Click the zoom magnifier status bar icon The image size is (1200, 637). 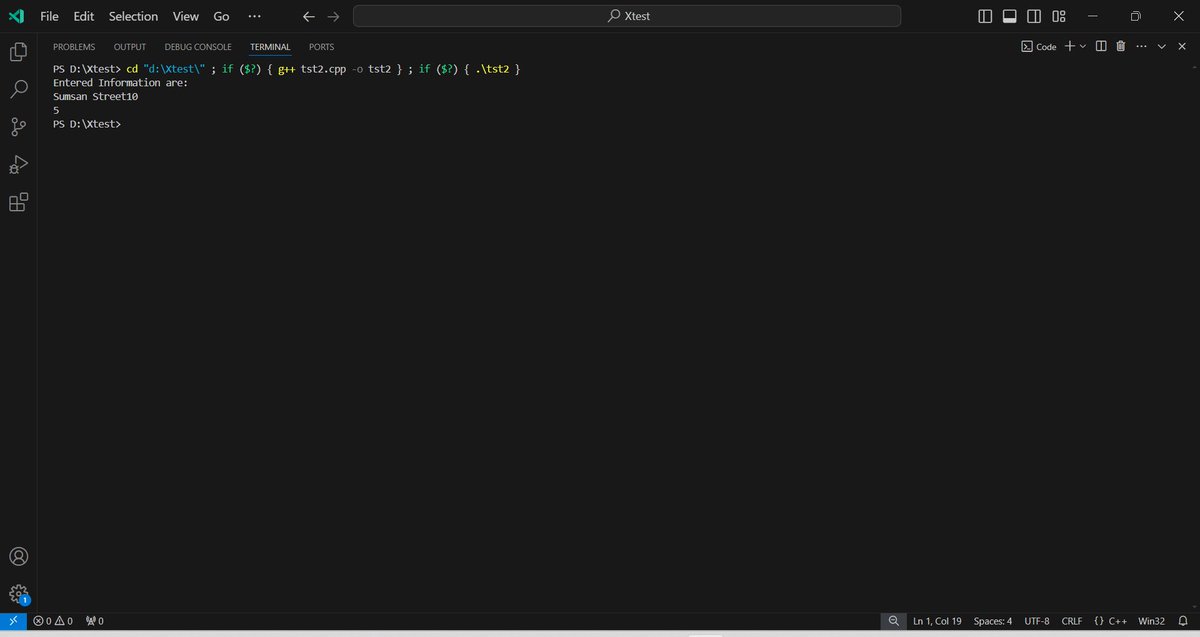[893, 621]
